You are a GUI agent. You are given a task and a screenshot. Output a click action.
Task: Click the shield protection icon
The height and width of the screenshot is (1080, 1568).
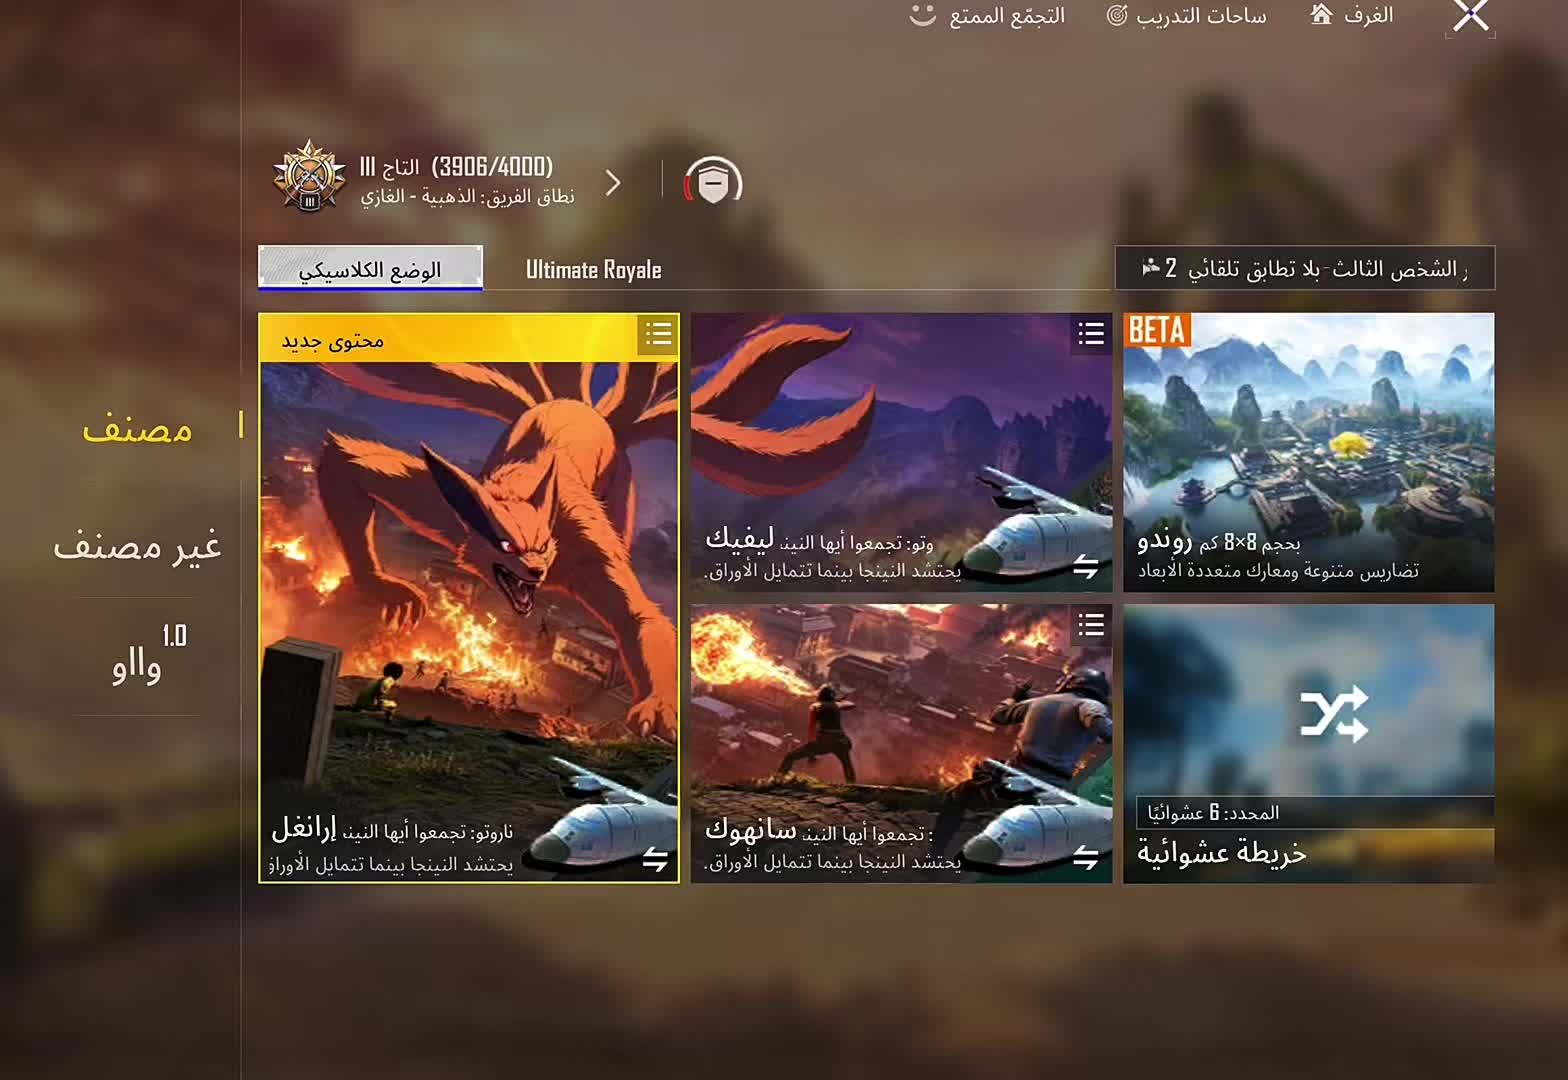pyautogui.click(x=713, y=182)
